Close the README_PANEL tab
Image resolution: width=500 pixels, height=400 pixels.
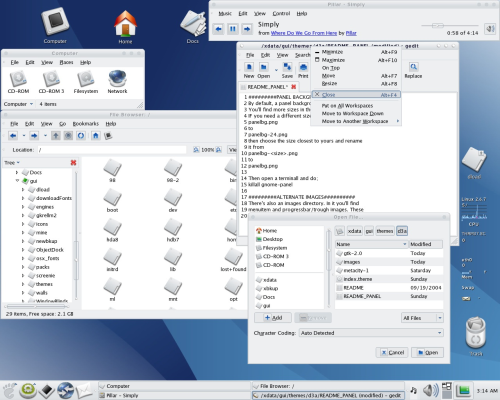[x=294, y=87]
